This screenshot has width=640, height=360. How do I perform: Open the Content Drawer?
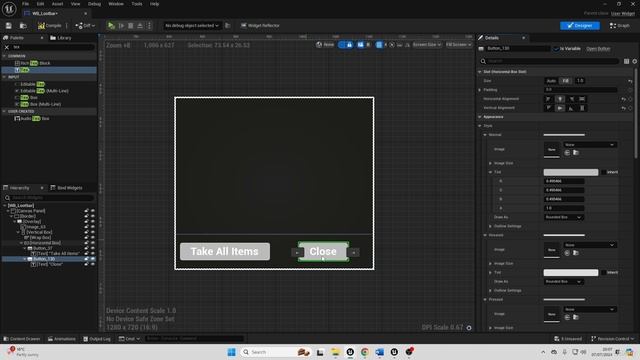tap(22, 339)
